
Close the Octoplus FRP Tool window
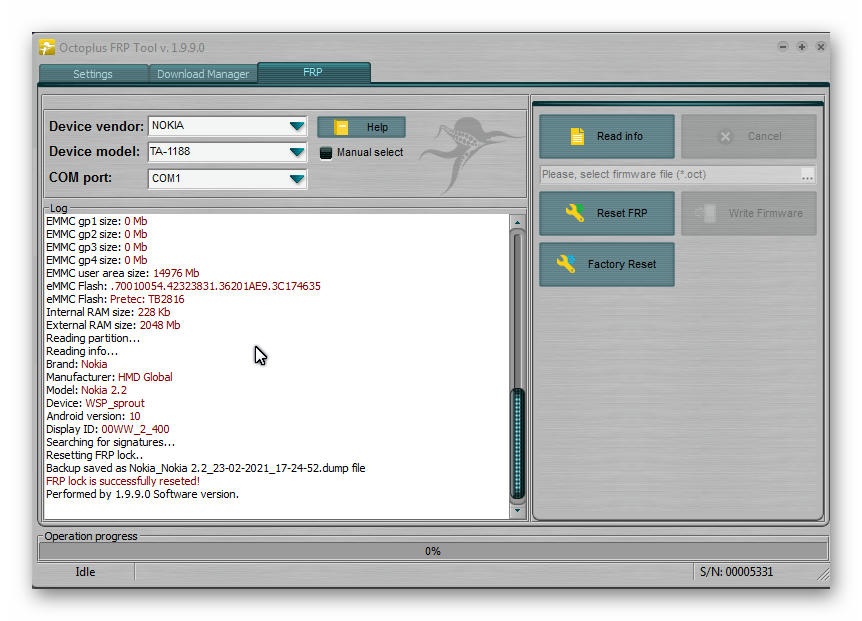[820, 47]
